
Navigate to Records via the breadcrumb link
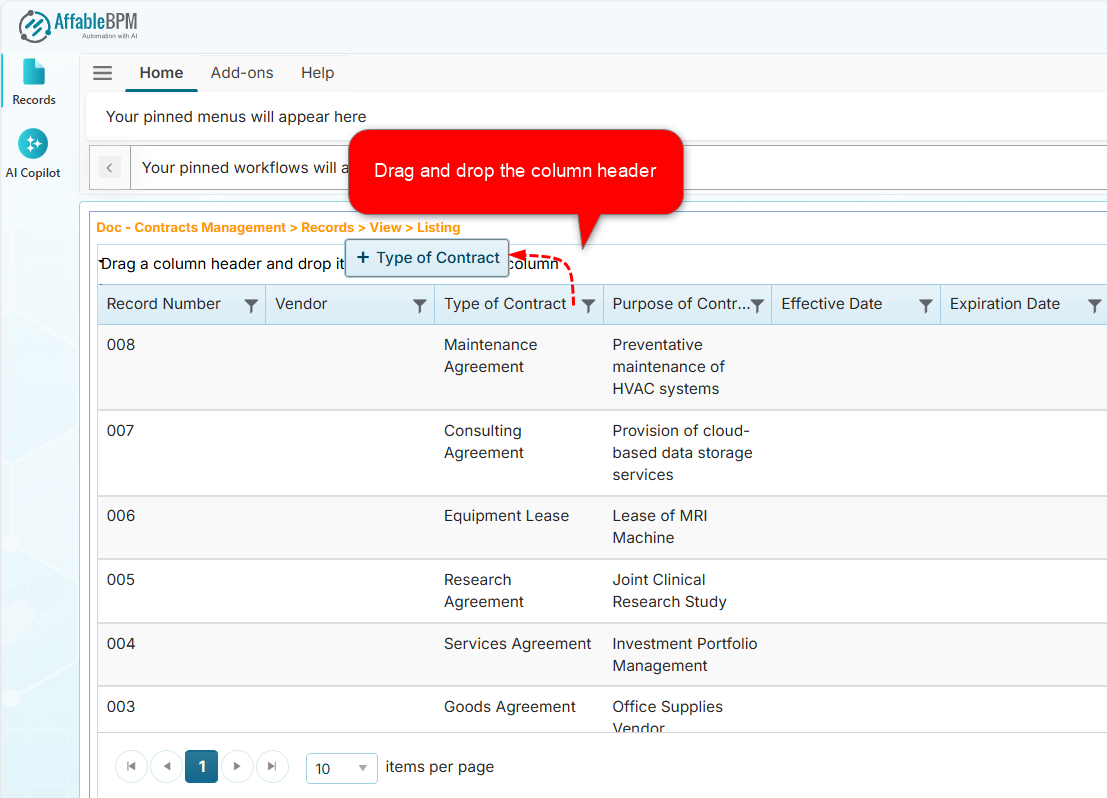pyautogui.click(x=328, y=227)
